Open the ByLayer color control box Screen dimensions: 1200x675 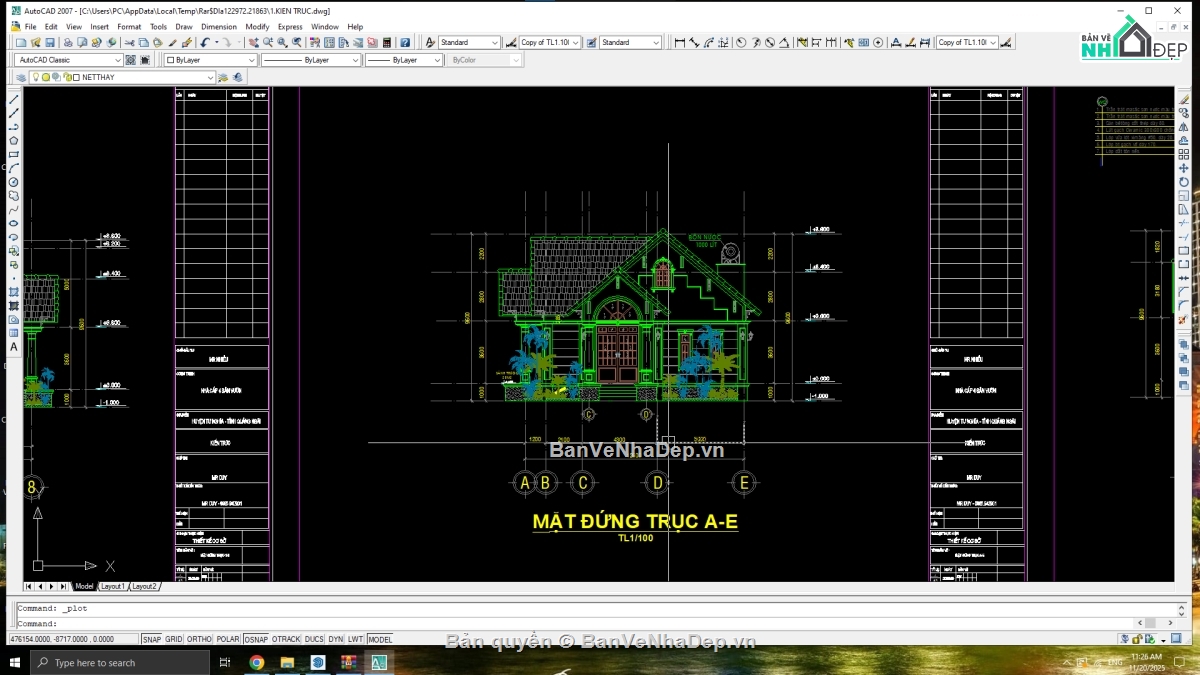(x=210, y=60)
